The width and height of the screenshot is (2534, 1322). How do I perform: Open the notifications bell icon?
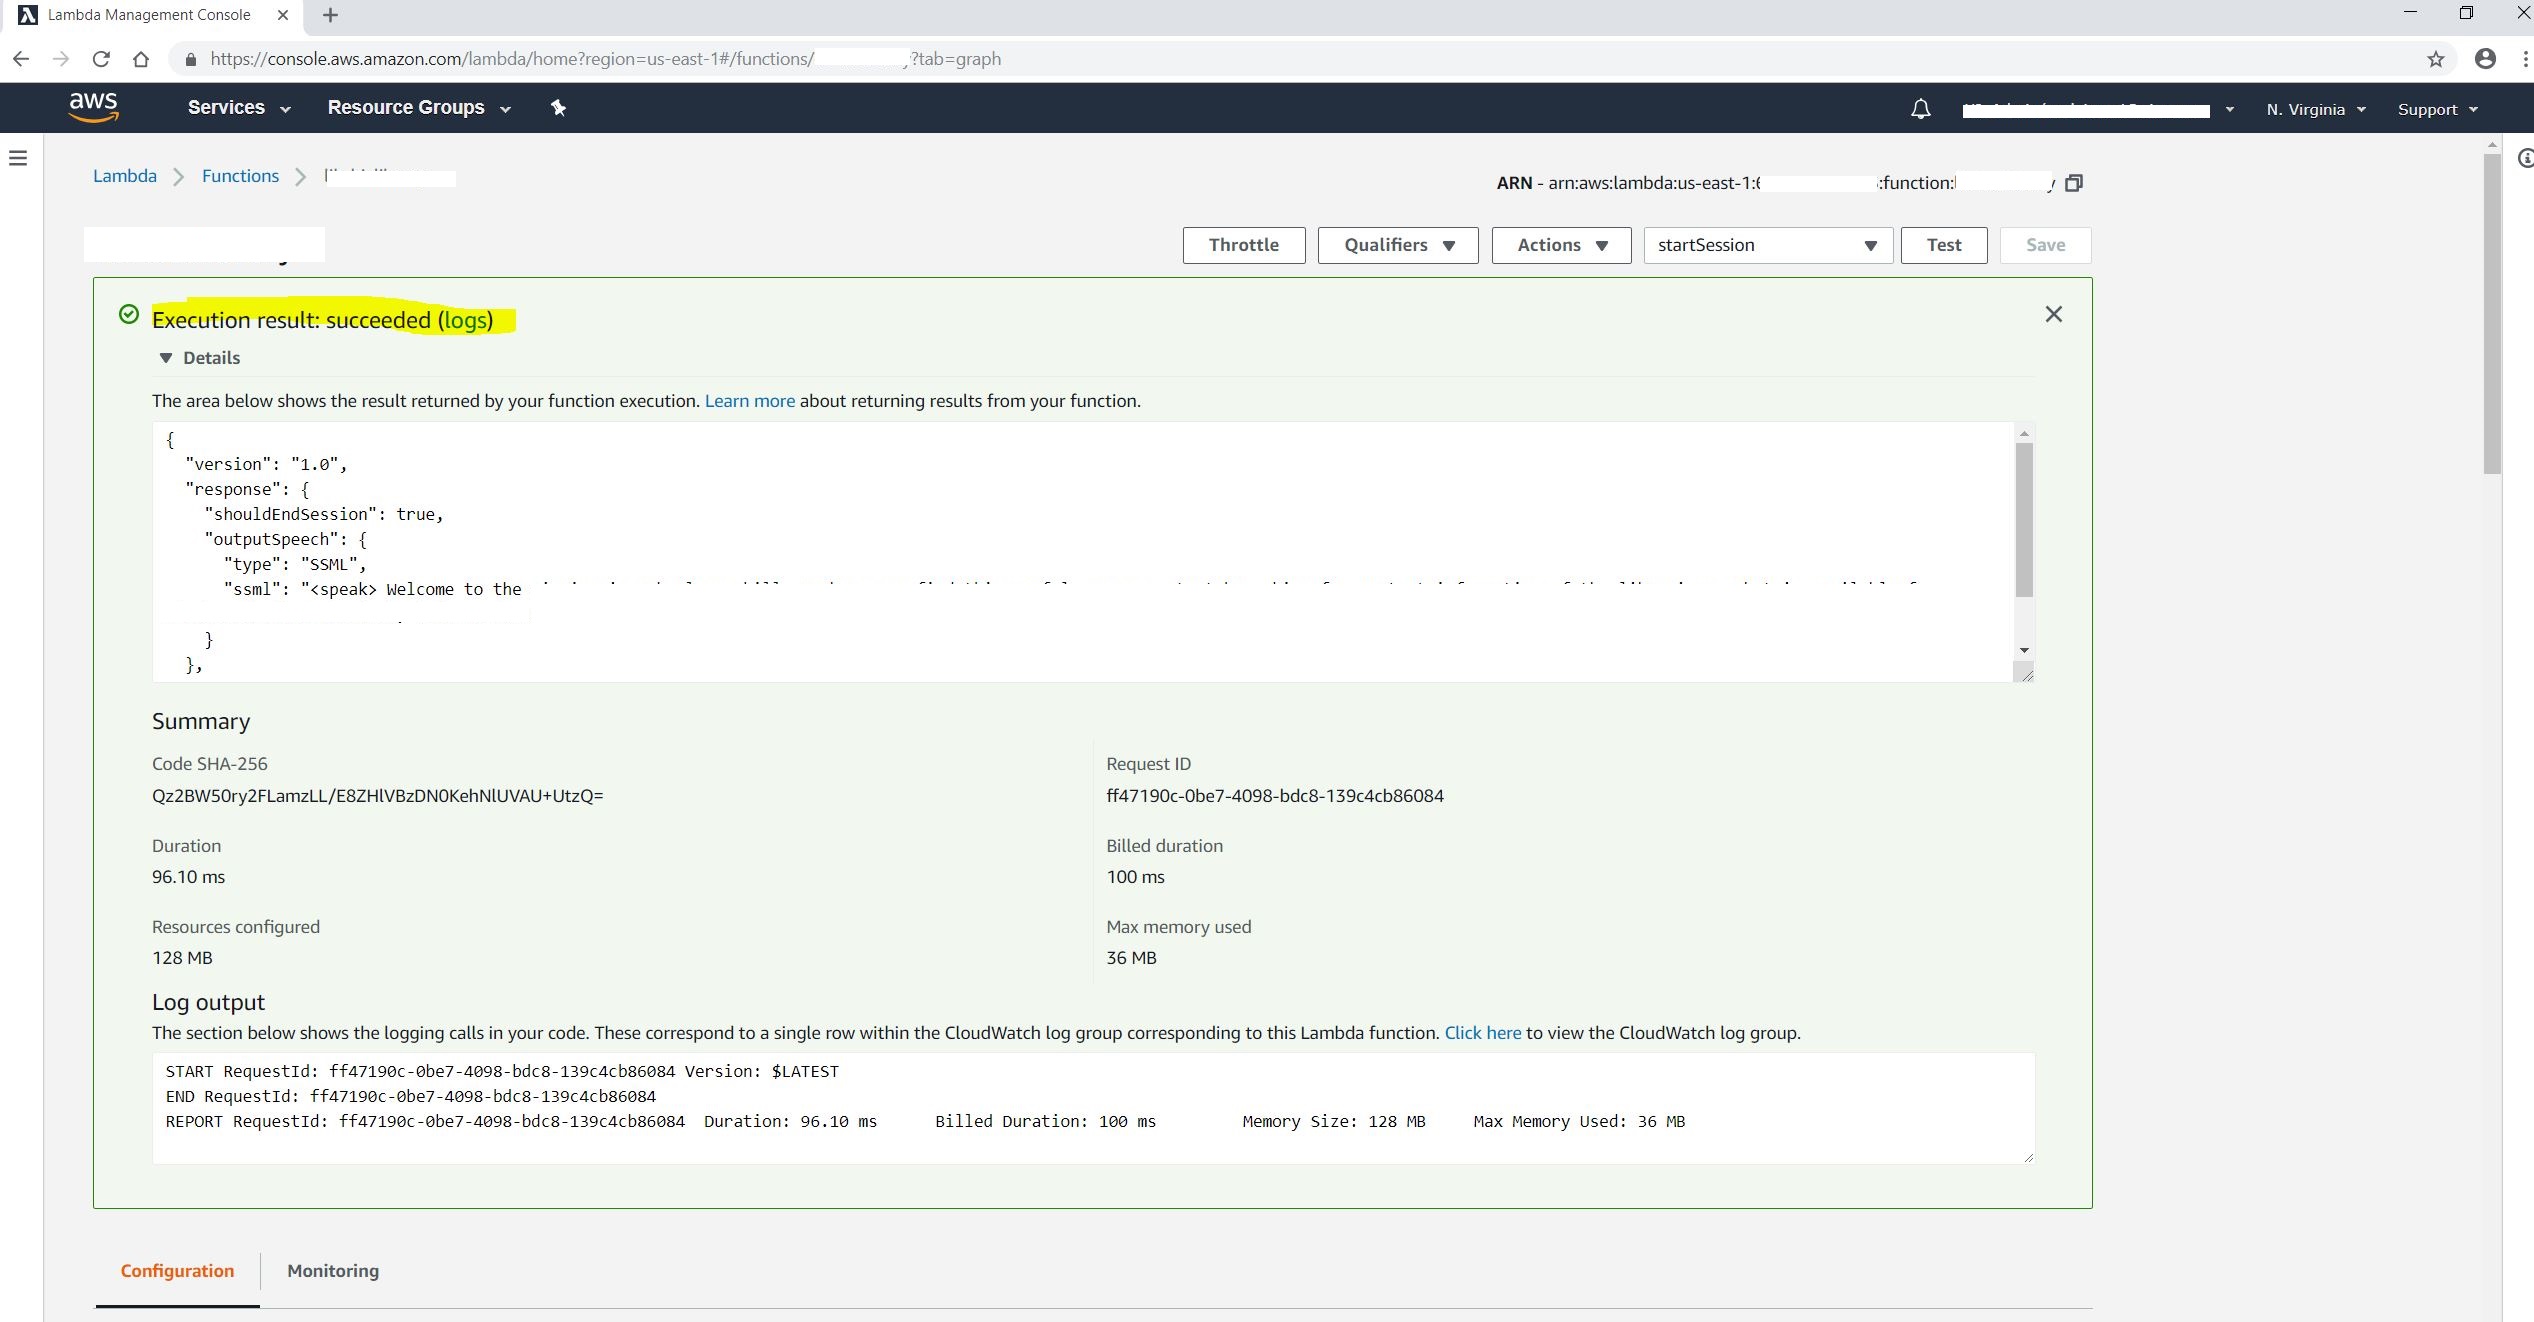tap(1920, 109)
